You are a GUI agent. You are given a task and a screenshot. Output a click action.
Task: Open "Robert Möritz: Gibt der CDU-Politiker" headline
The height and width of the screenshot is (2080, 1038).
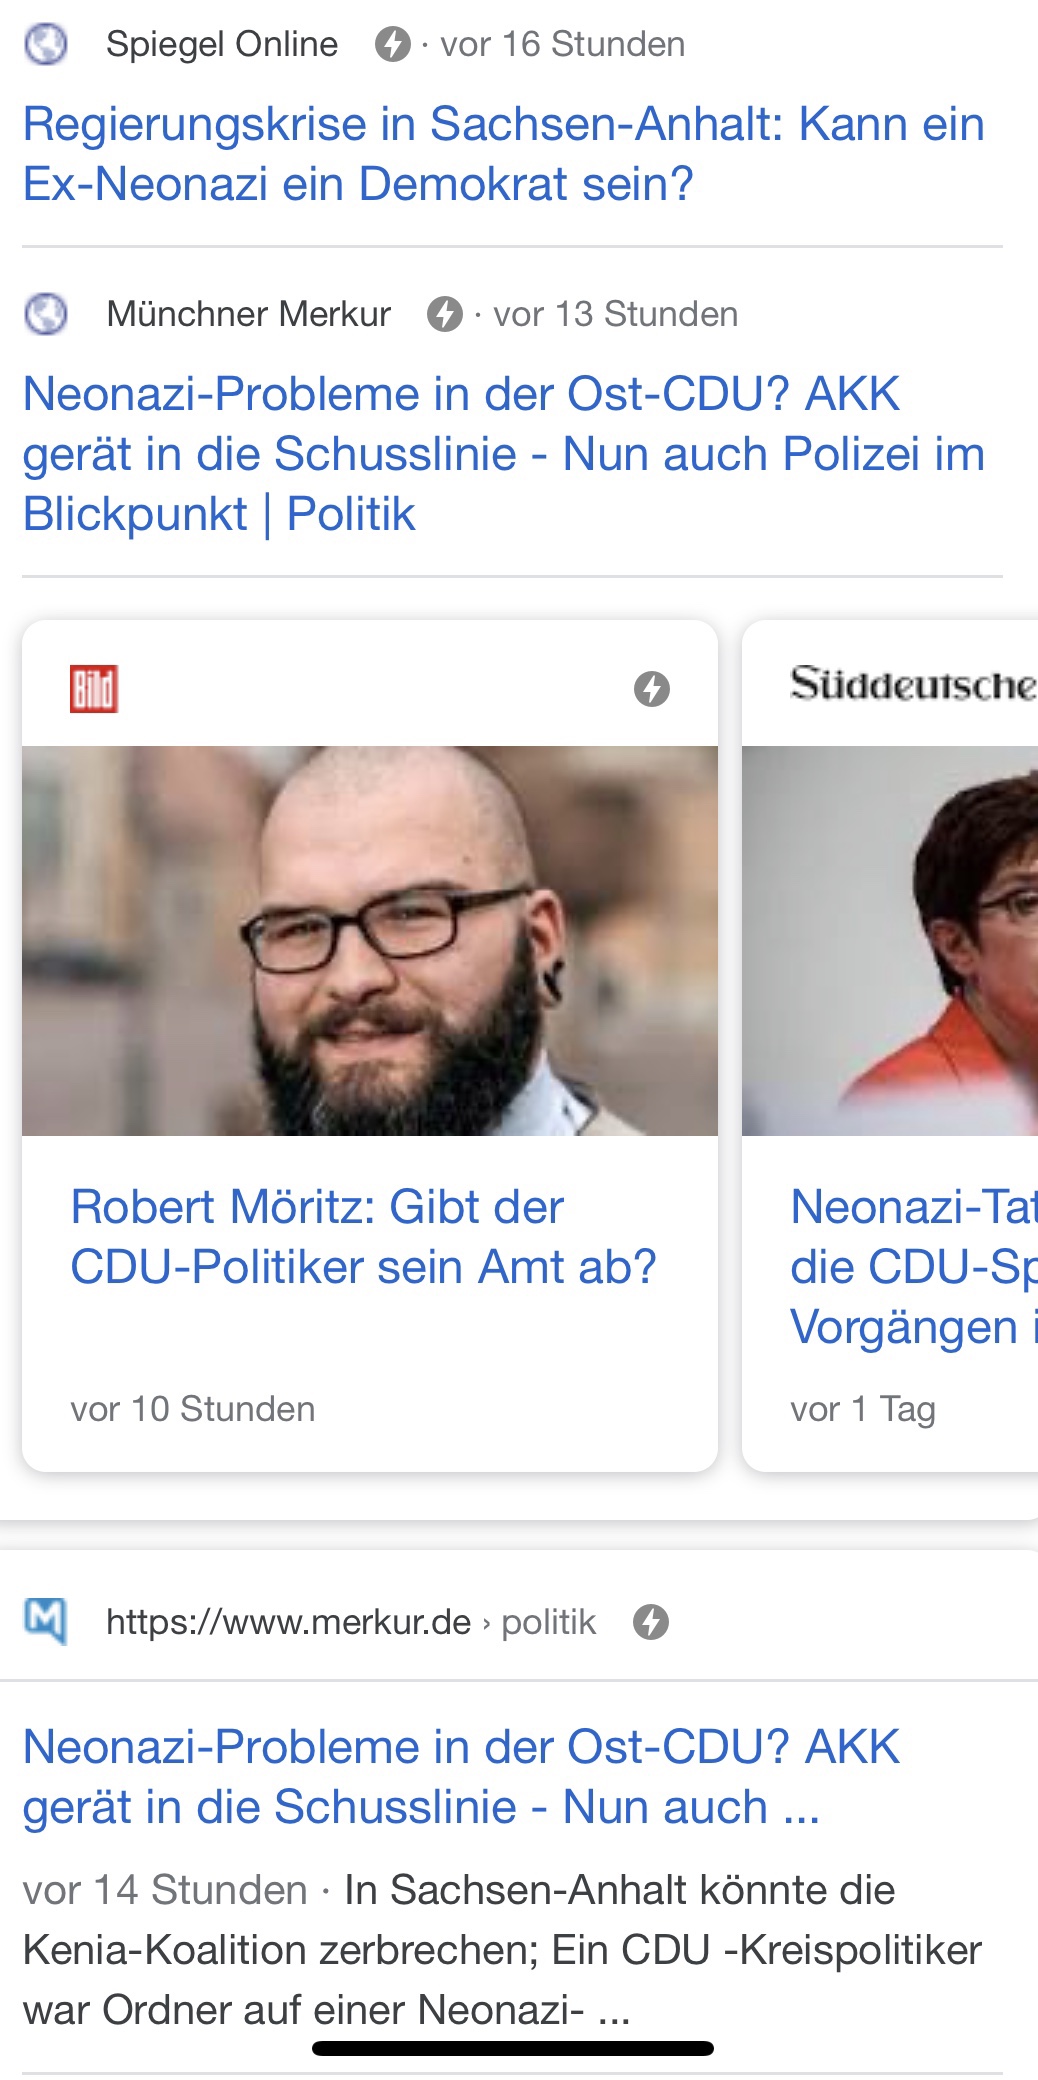click(x=363, y=1237)
